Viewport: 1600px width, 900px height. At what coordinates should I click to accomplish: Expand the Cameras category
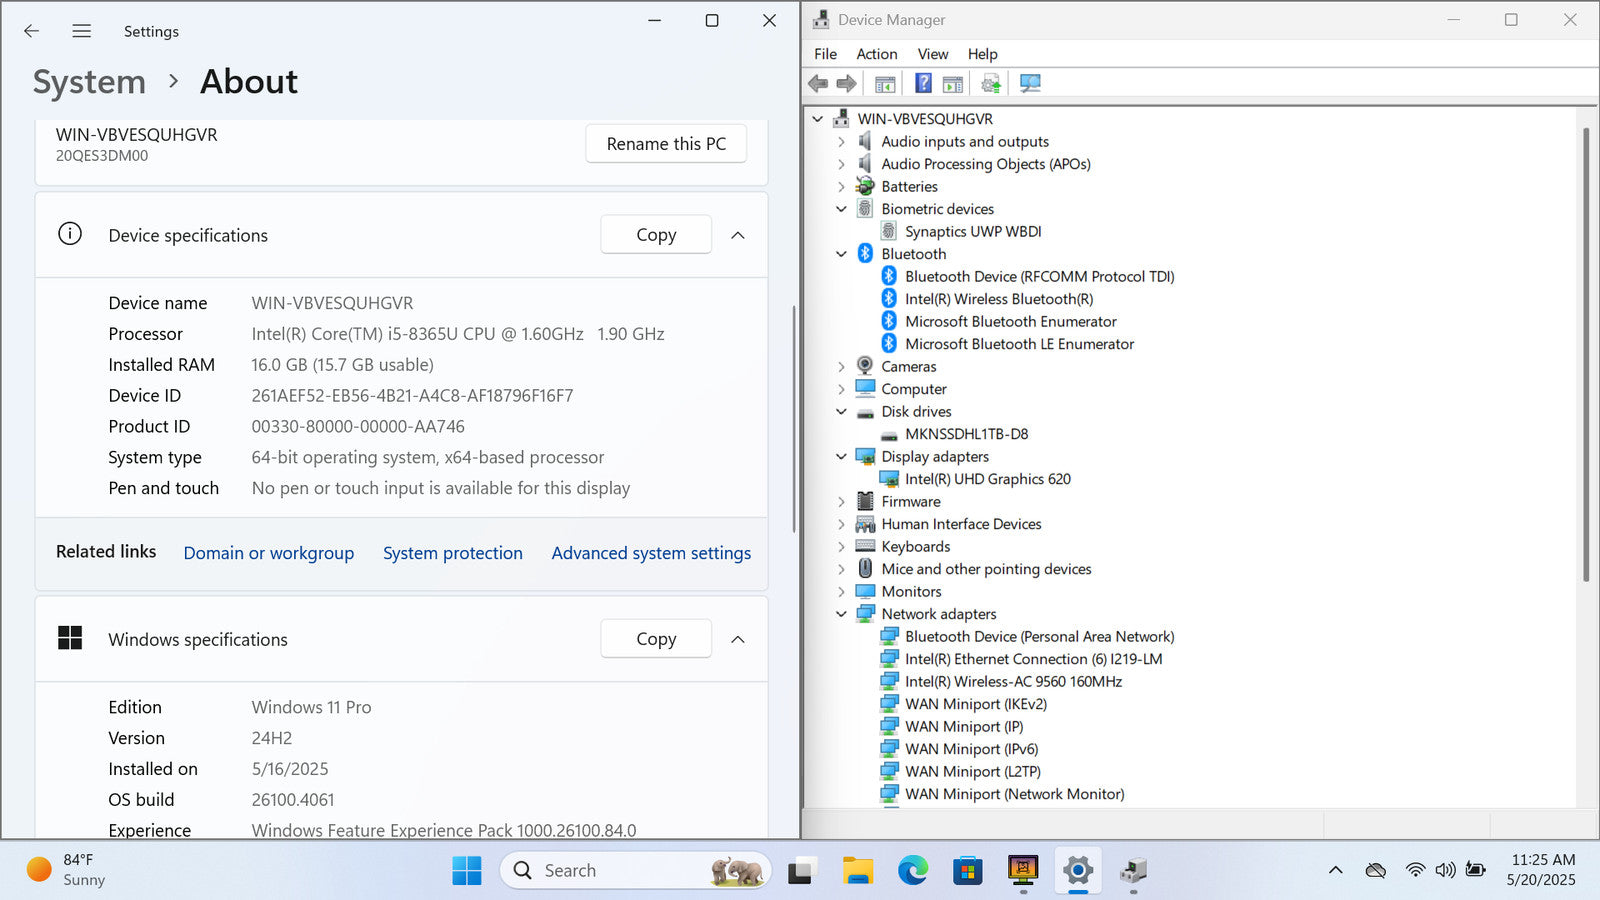coord(841,367)
